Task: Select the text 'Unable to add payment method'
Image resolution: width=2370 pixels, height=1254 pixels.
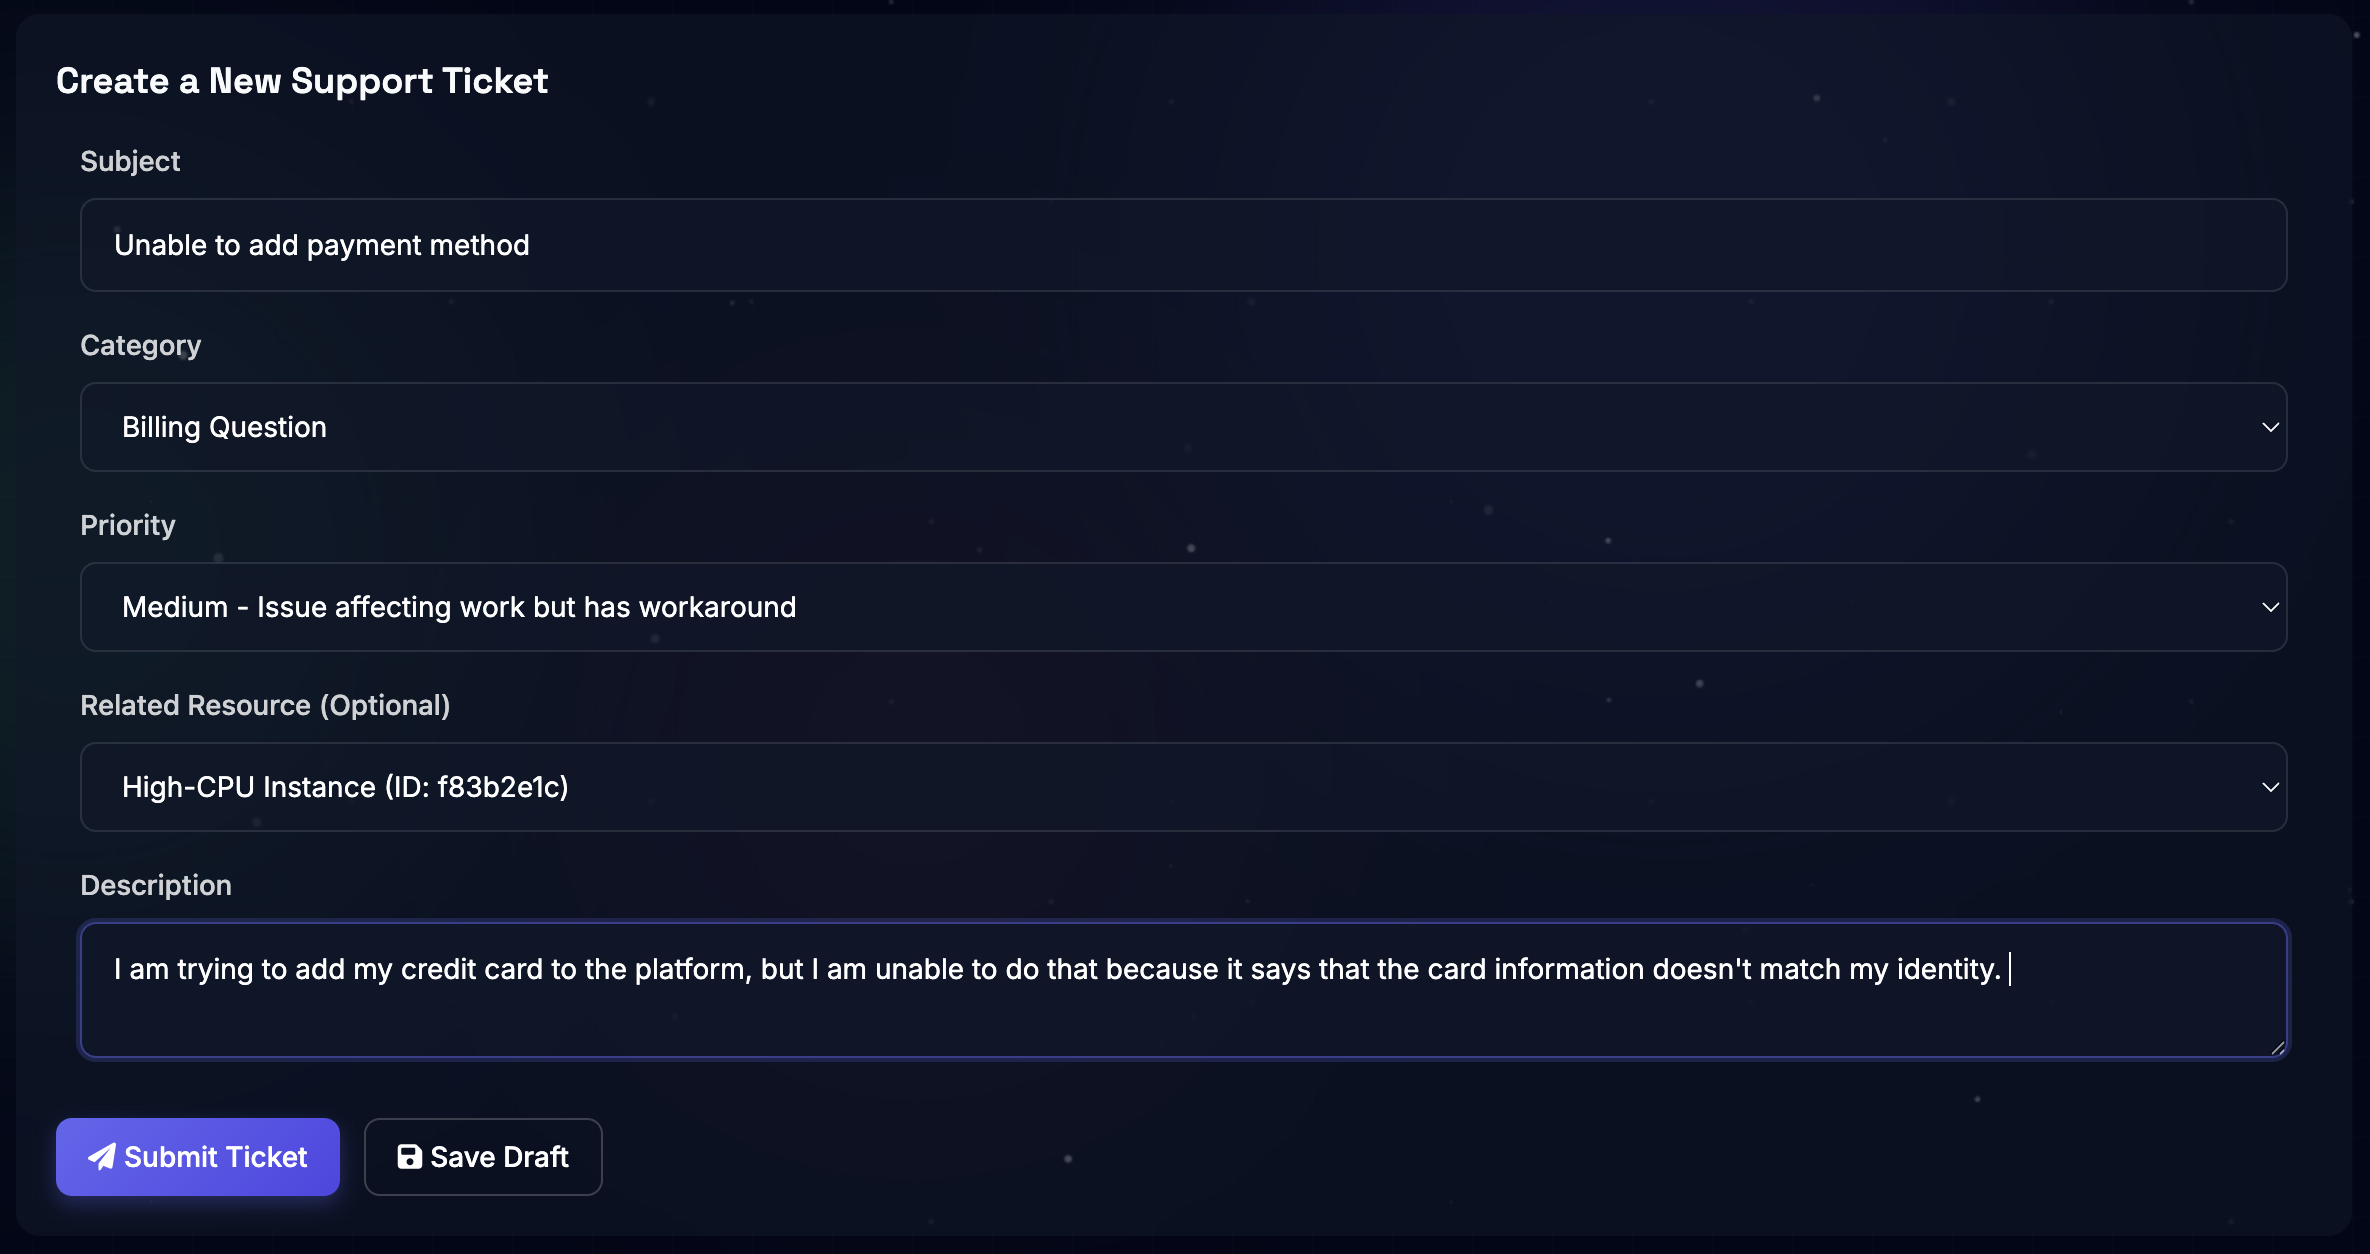Action: tap(322, 245)
